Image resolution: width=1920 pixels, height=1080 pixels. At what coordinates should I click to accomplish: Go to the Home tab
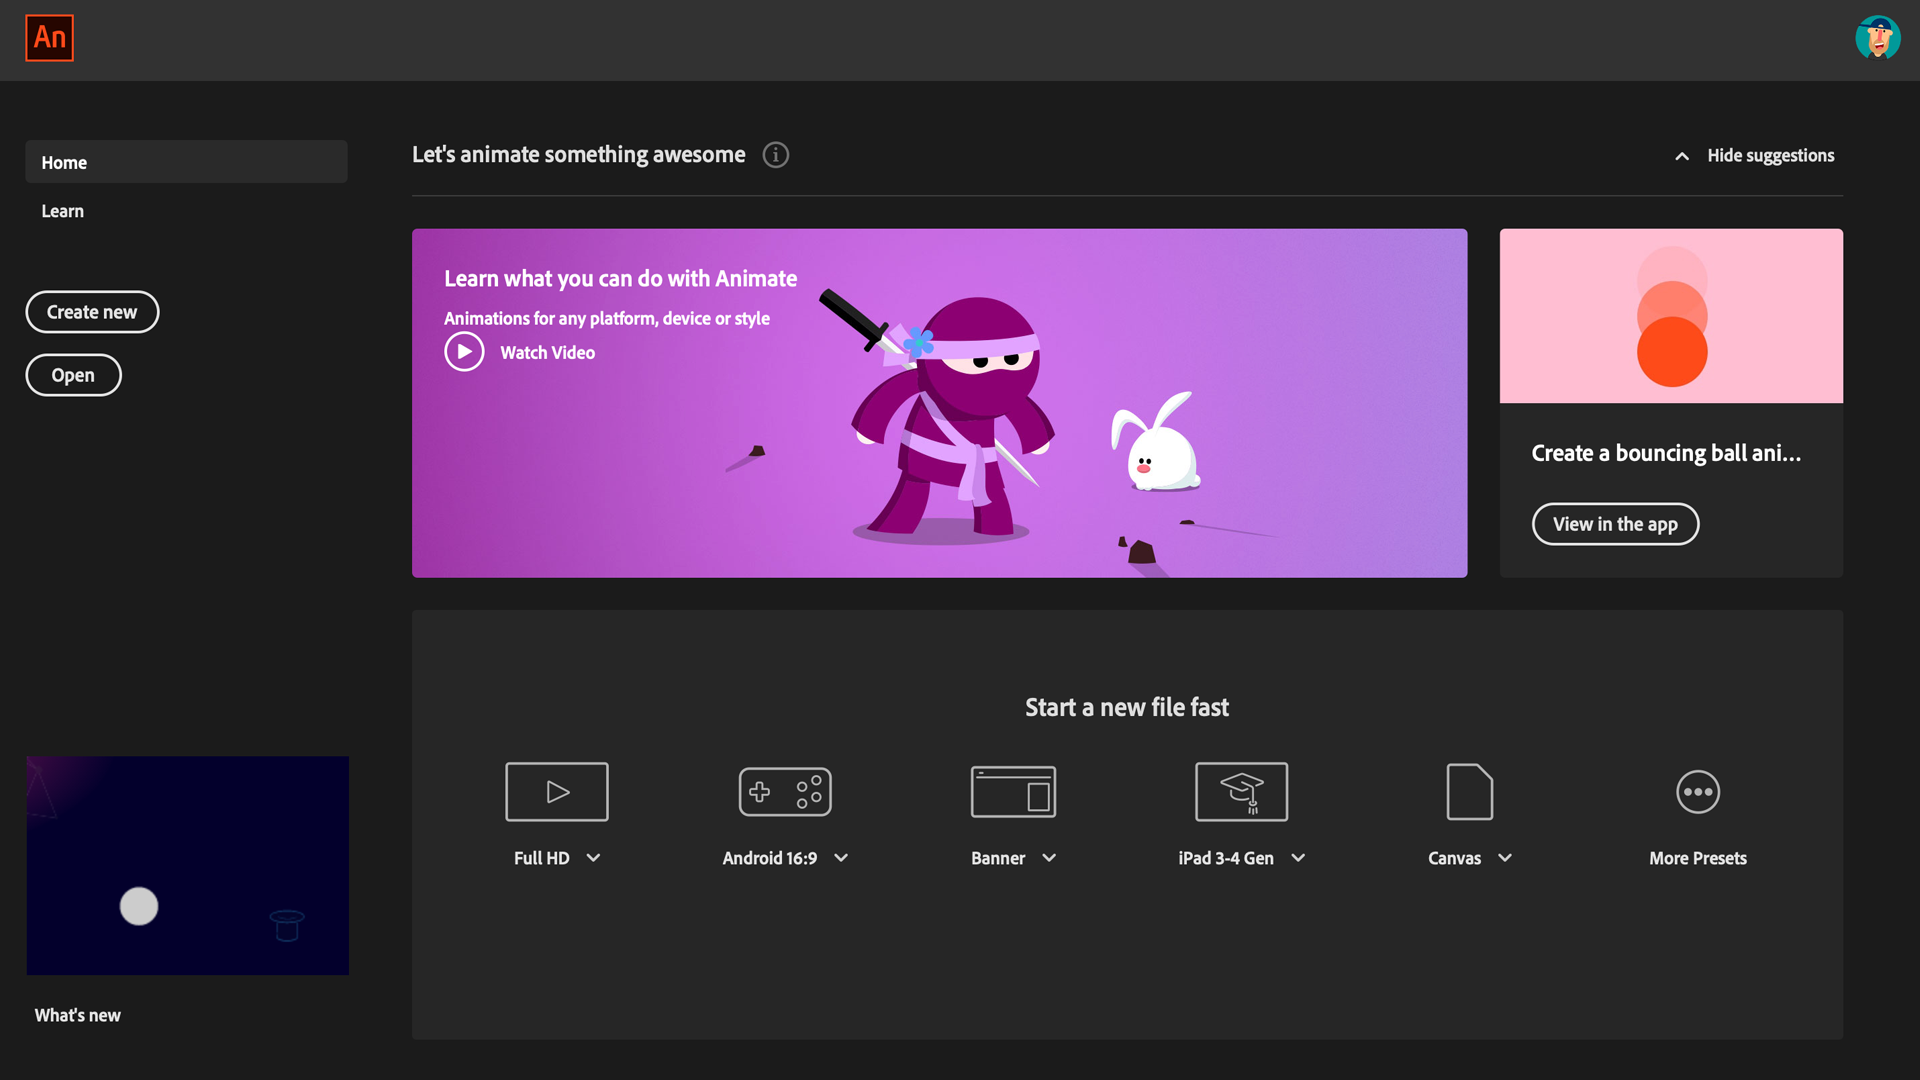click(186, 162)
